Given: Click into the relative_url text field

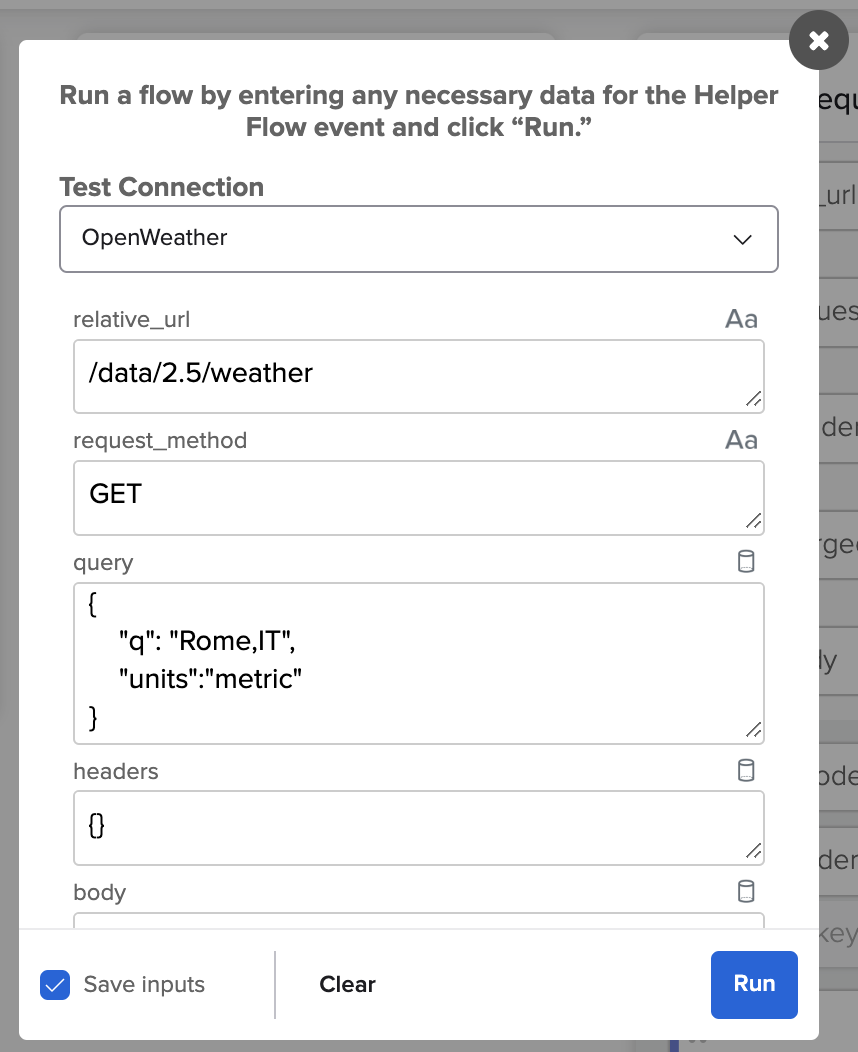Looking at the screenshot, I should point(400,375).
